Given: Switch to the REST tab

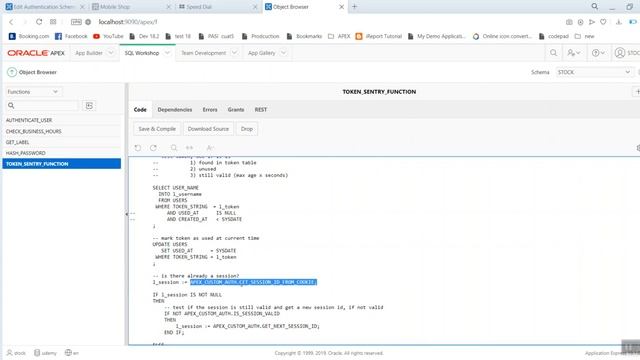Looking at the screenshot, I should [x=261, y=110].
